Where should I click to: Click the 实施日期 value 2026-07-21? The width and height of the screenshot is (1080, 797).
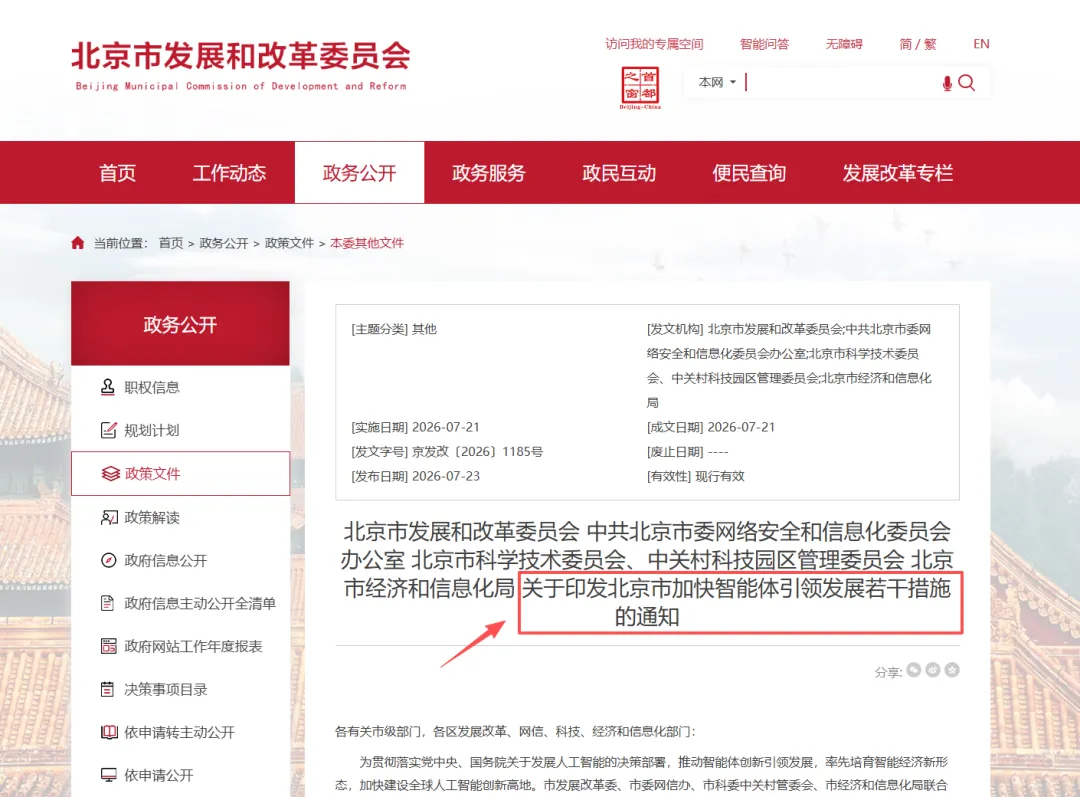click(x=446, y=427)
